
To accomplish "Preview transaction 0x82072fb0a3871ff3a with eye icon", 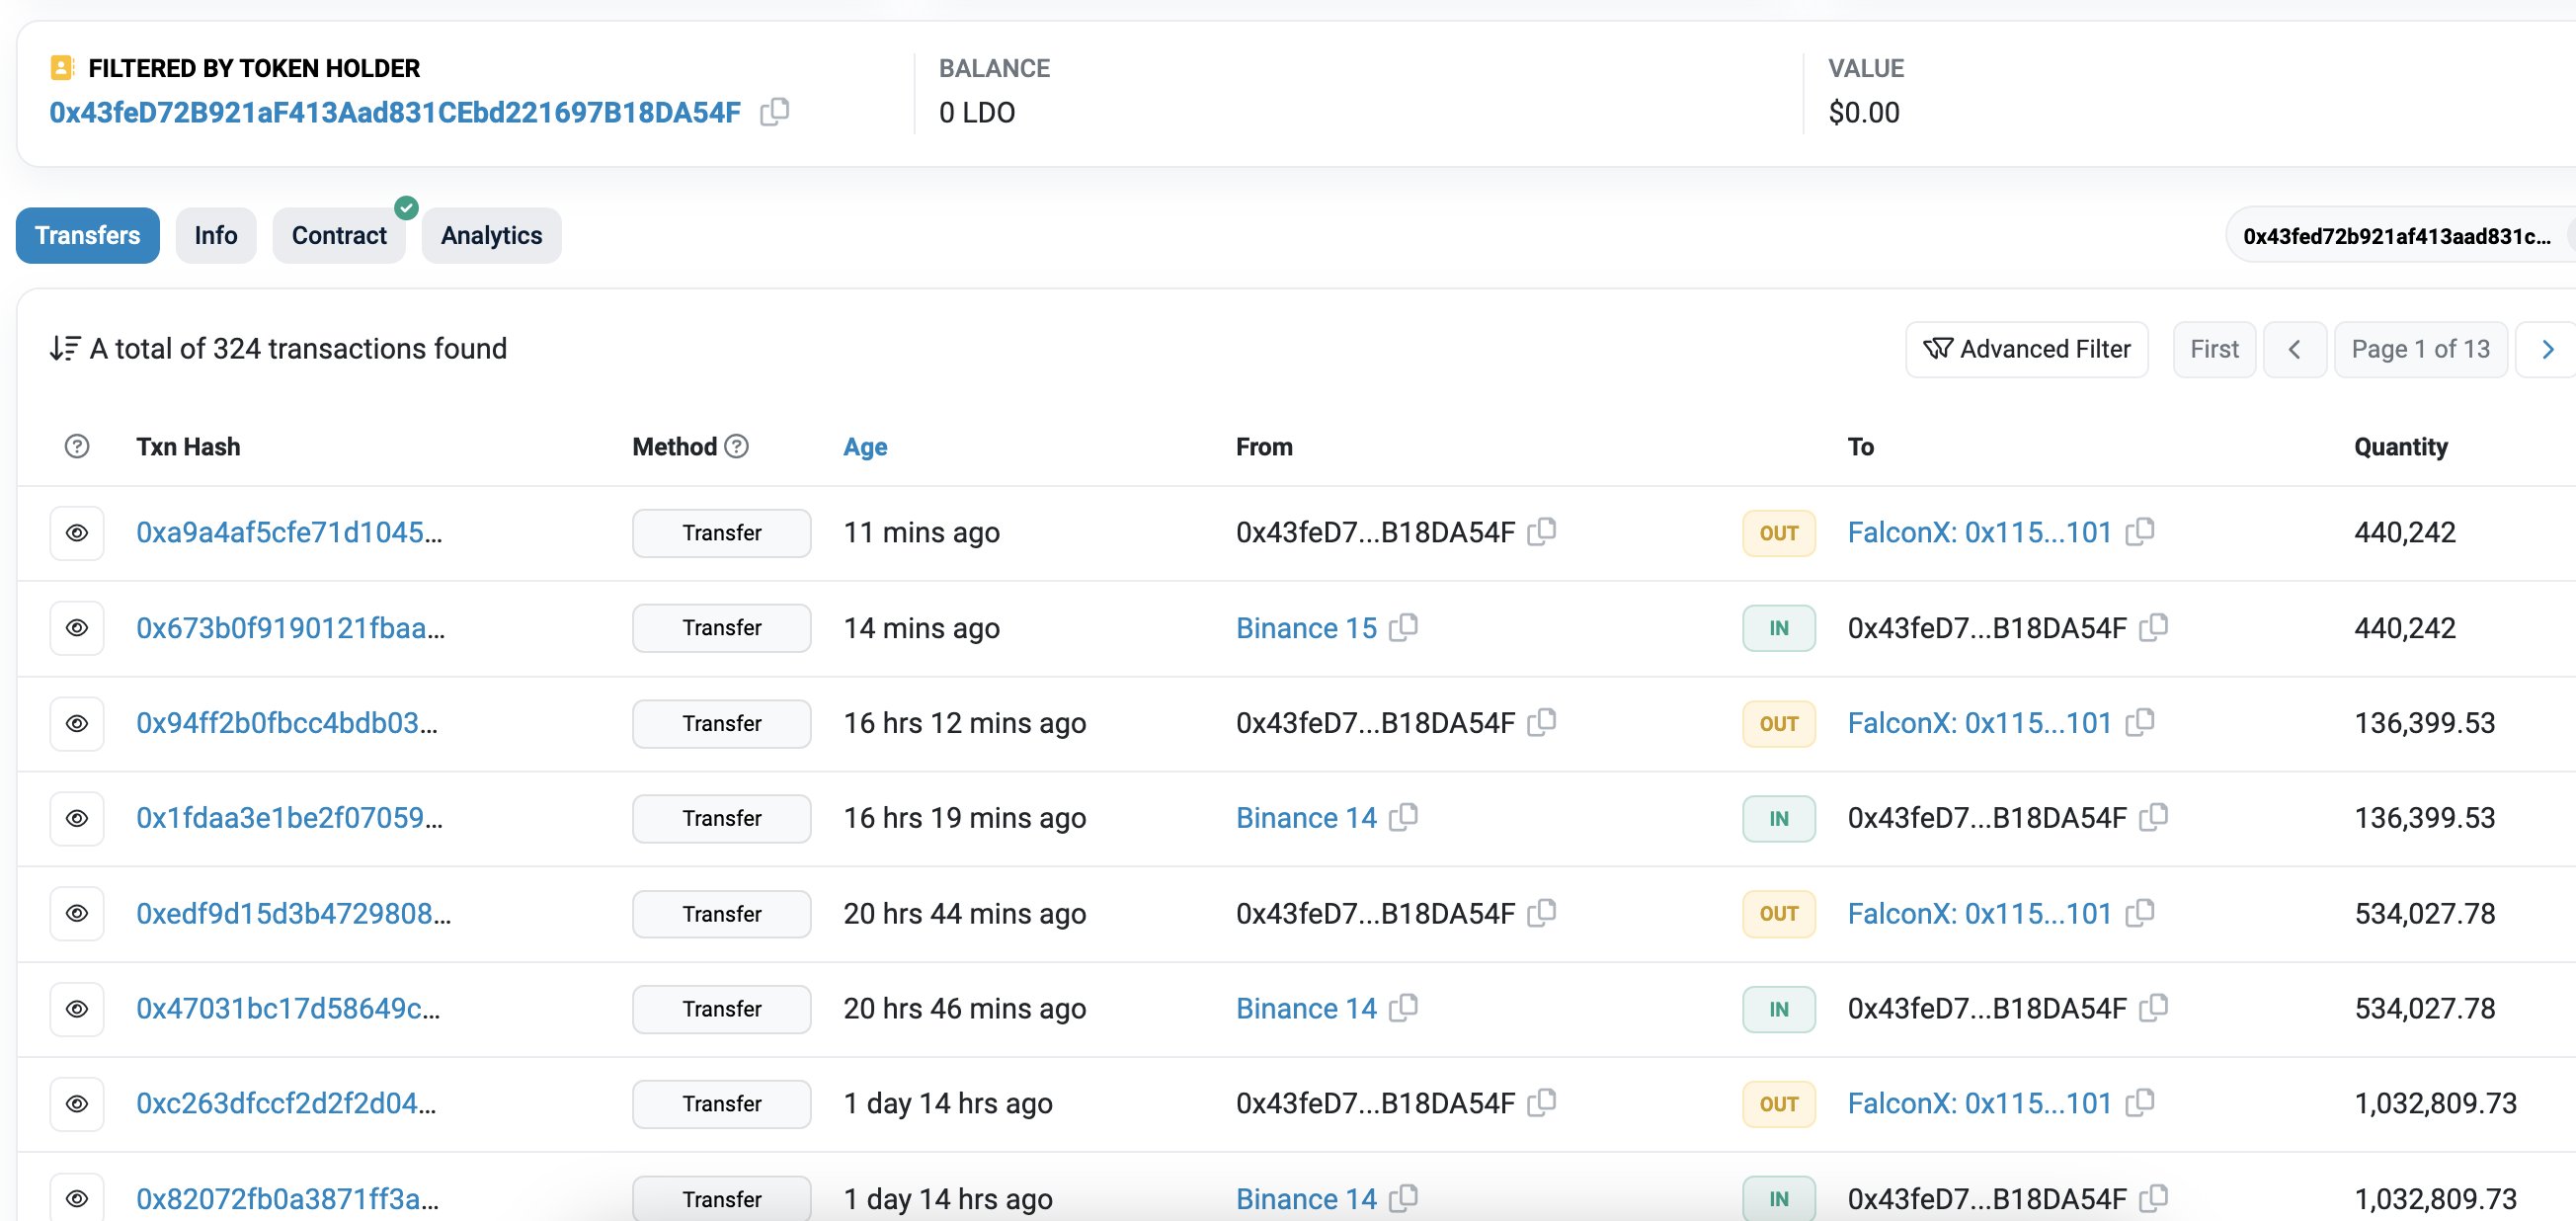I will 77,1198.
